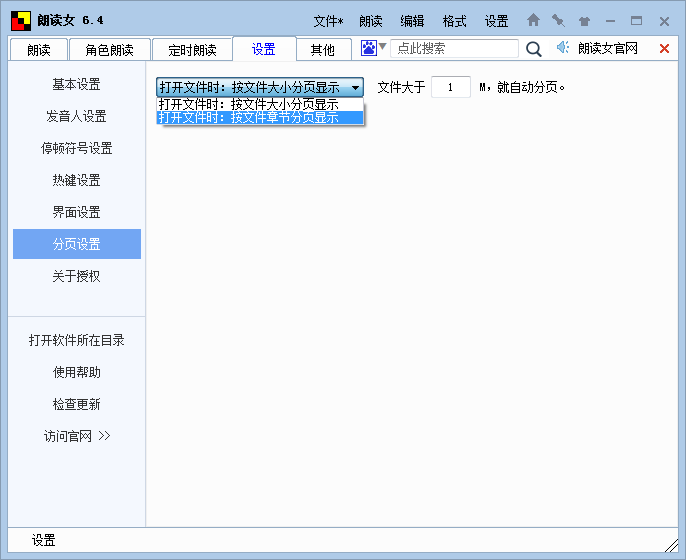This screenshot has width=686, height=560.
Task: Open the 文件* menu
Action: [x=328, y=21]
